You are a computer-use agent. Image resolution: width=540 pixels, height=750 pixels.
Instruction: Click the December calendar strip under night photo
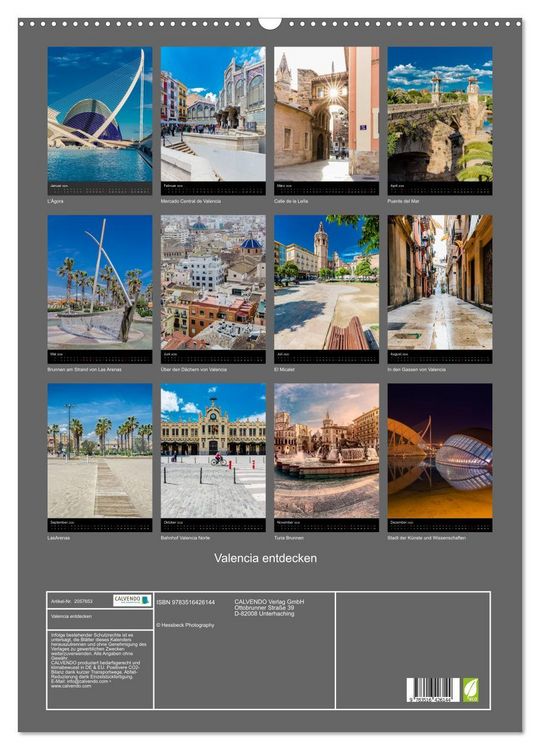440,525
